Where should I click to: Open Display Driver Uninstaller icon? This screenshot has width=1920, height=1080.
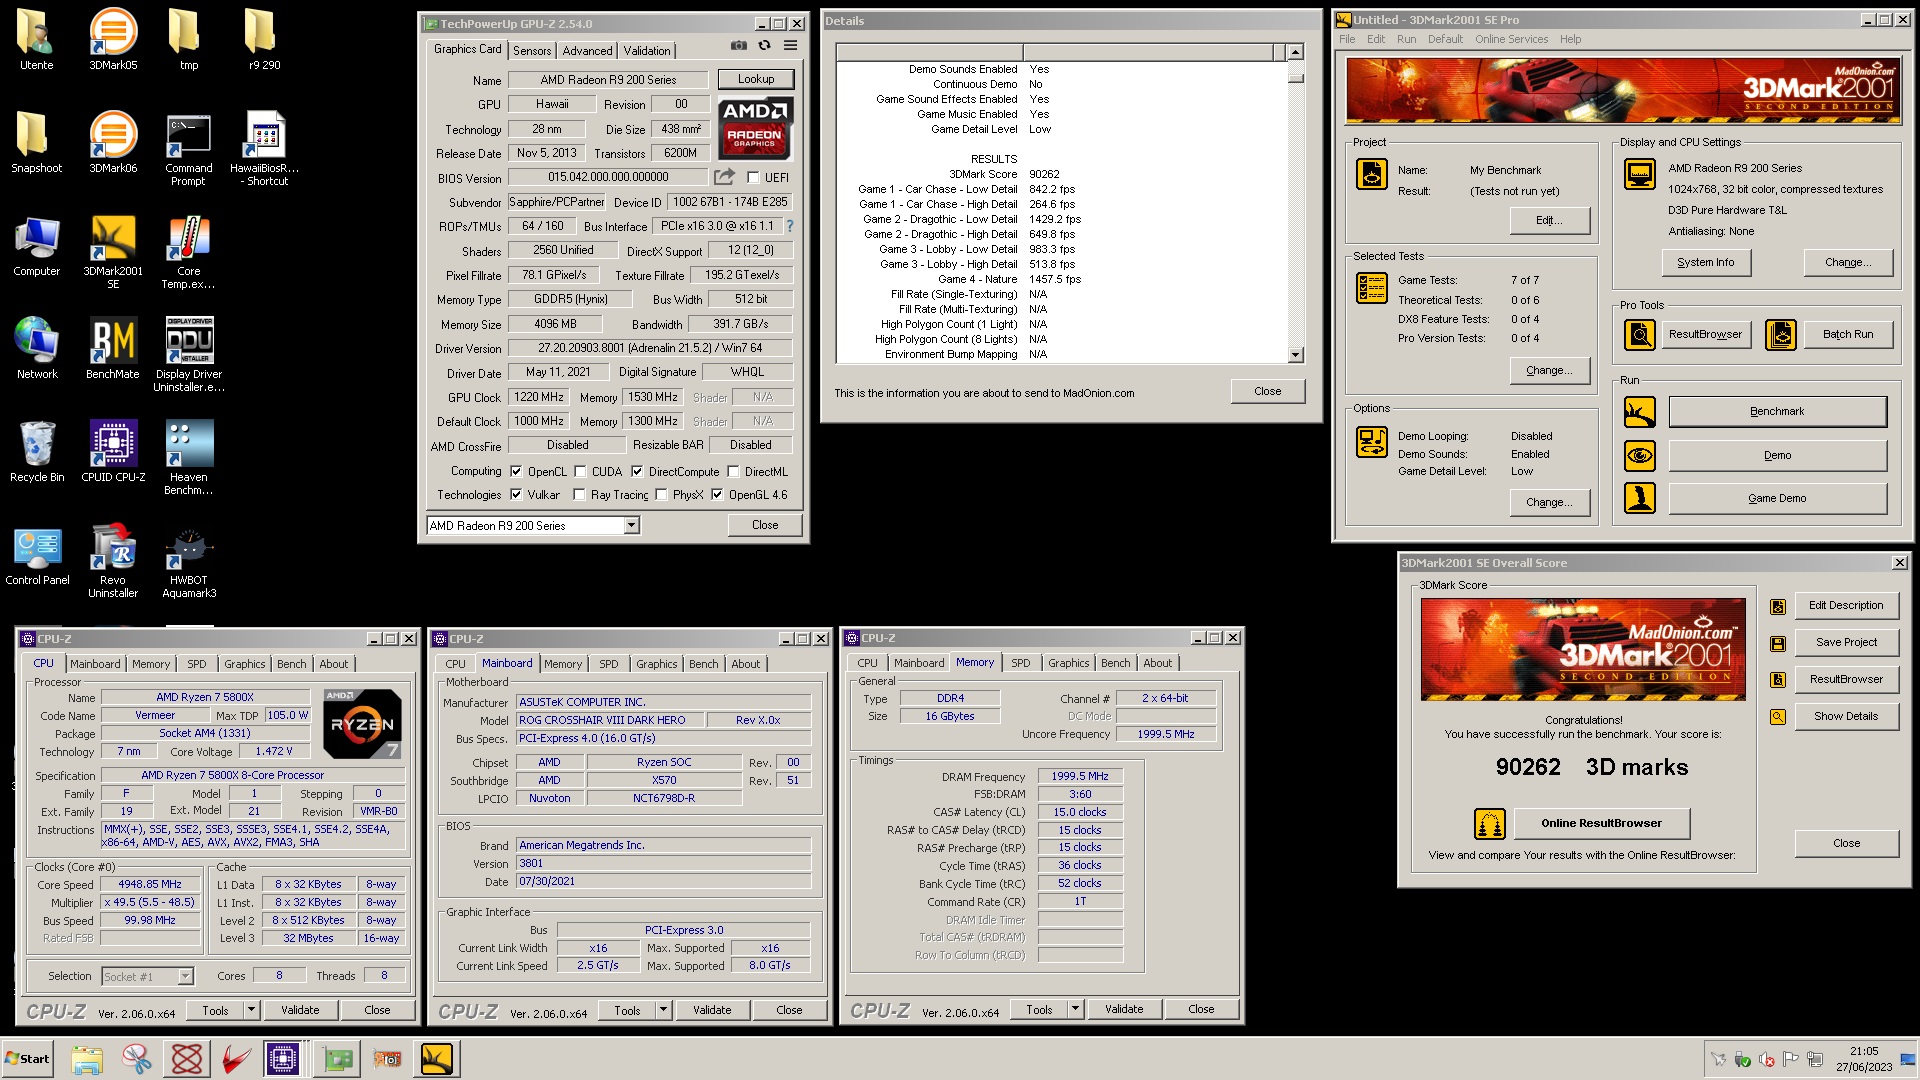189,354
